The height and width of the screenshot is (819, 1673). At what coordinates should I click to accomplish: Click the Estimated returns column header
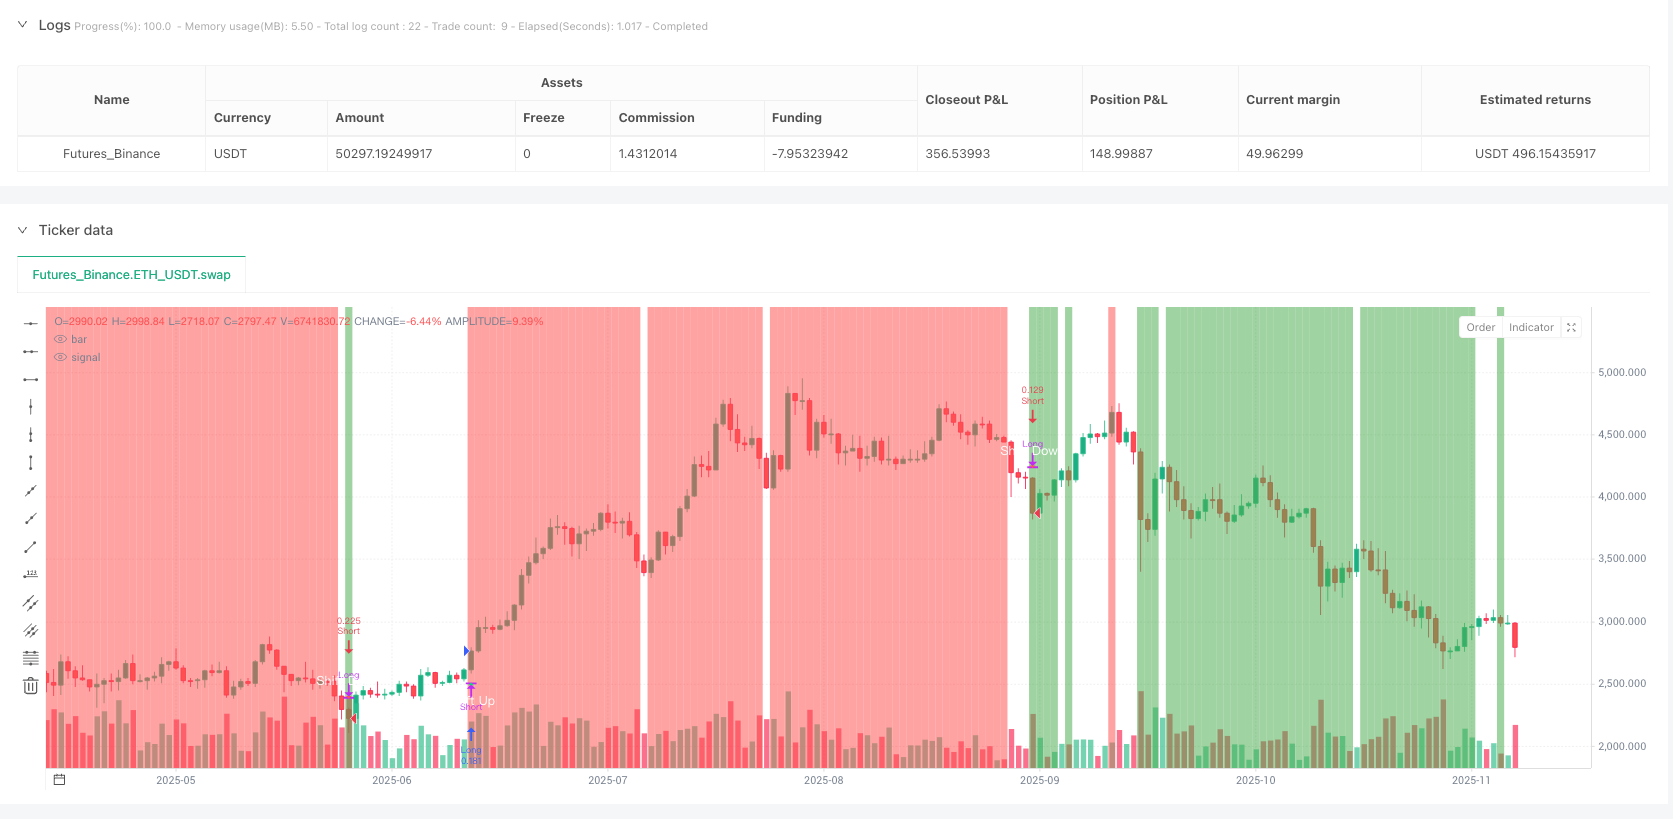click(1535, 100)
